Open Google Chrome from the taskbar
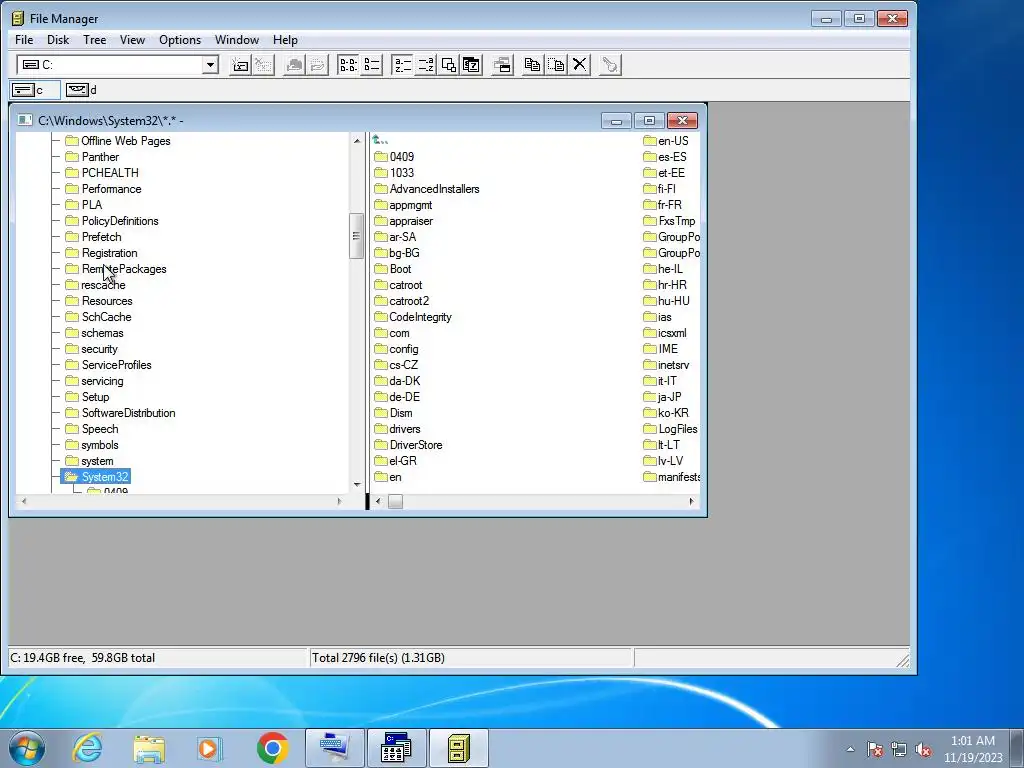This screenshot has width=1024, height=768. pyautogui.click(x=272, y=748)
